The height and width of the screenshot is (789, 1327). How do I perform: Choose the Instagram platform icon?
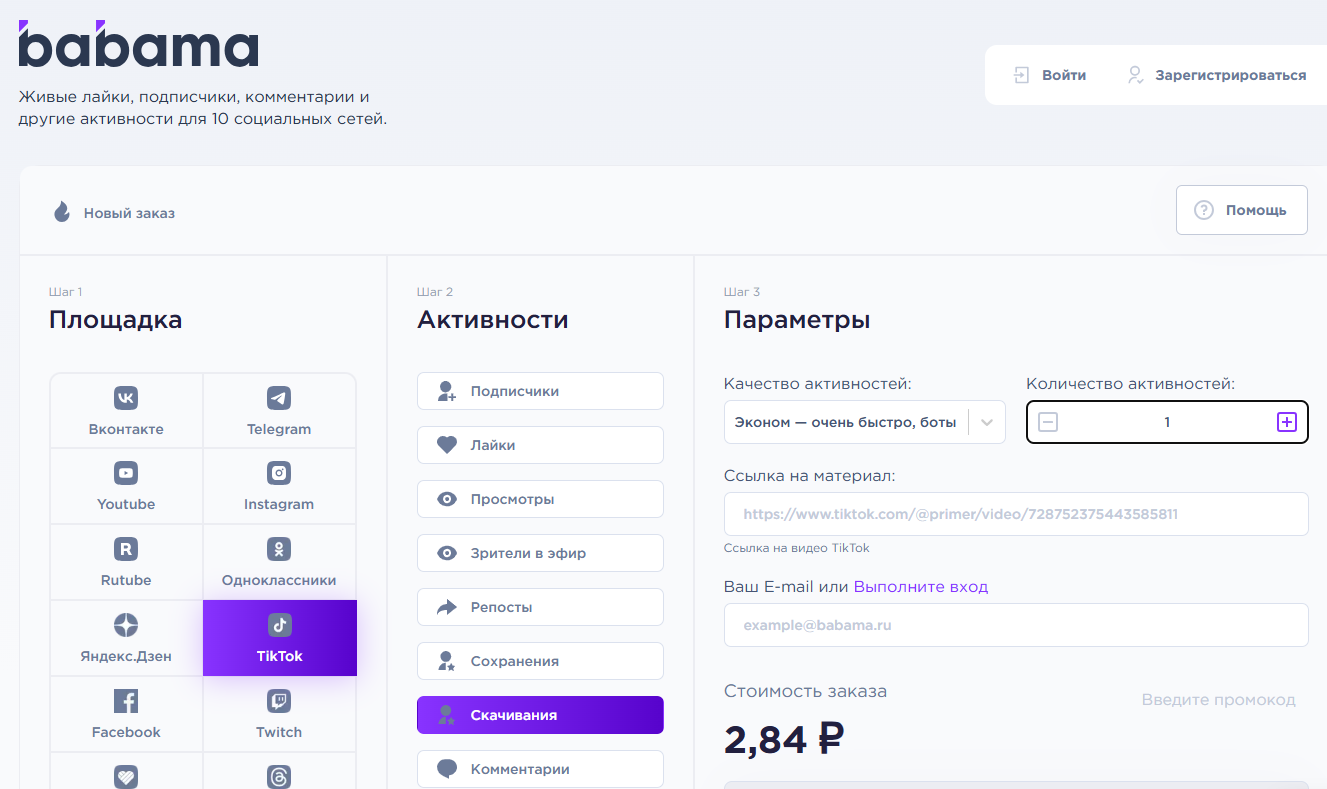[279, 473]
